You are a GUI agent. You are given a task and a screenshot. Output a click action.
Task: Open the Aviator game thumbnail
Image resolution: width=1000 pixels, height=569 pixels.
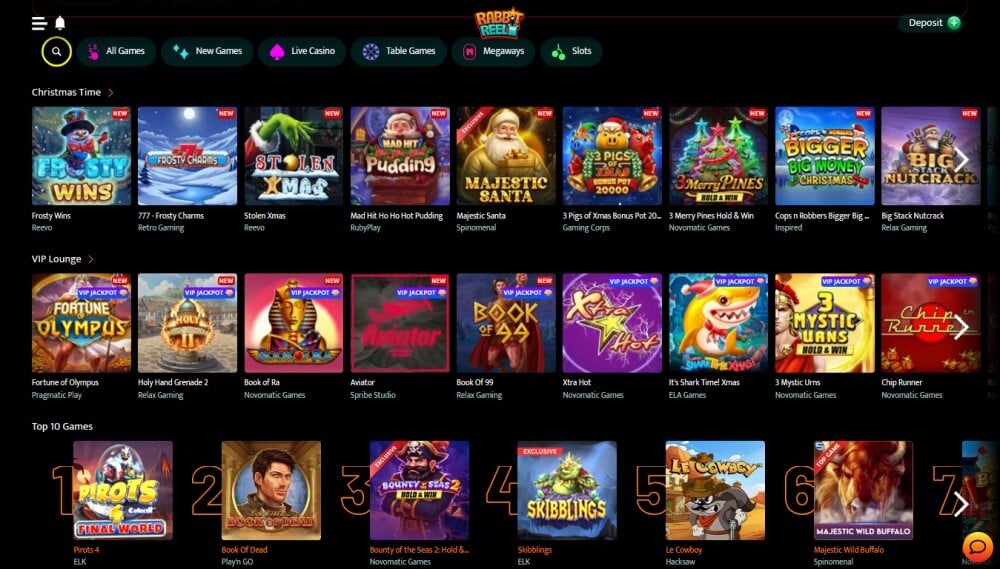[x=400, y=323]
